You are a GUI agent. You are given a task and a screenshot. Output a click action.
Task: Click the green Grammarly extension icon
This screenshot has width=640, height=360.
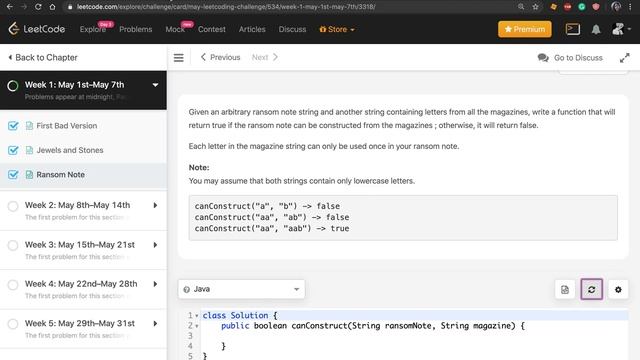click(582, 7)
